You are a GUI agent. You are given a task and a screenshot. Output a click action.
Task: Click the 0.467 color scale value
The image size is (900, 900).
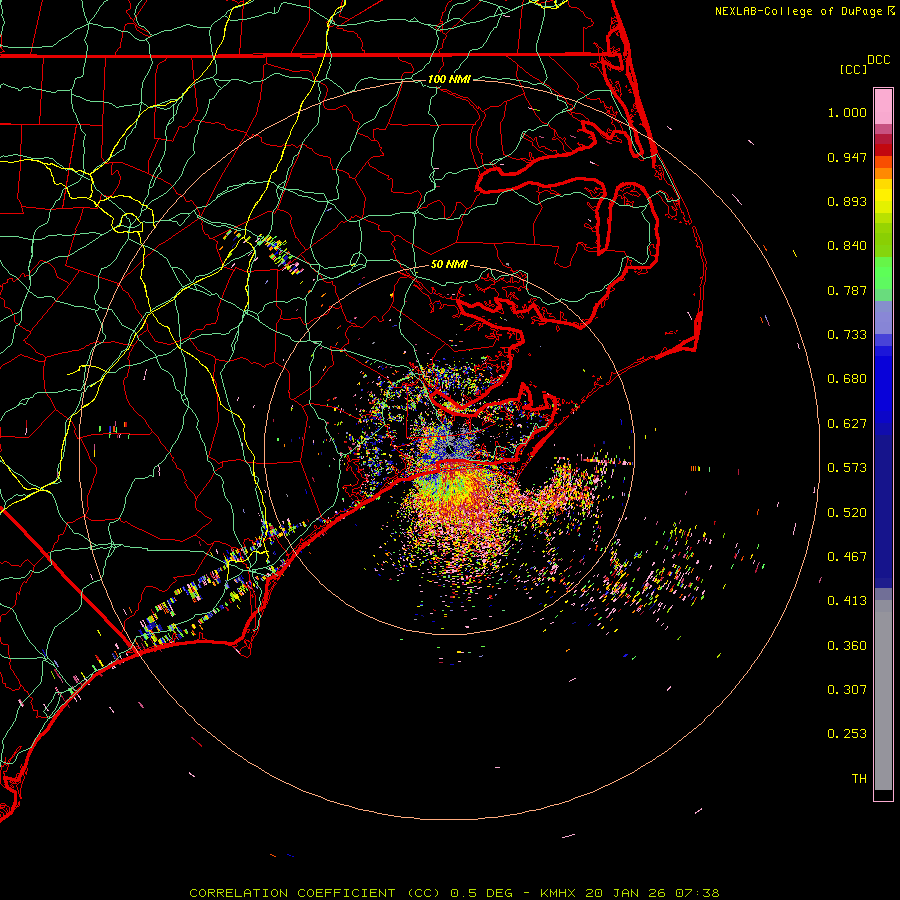(x=847, y=557)
